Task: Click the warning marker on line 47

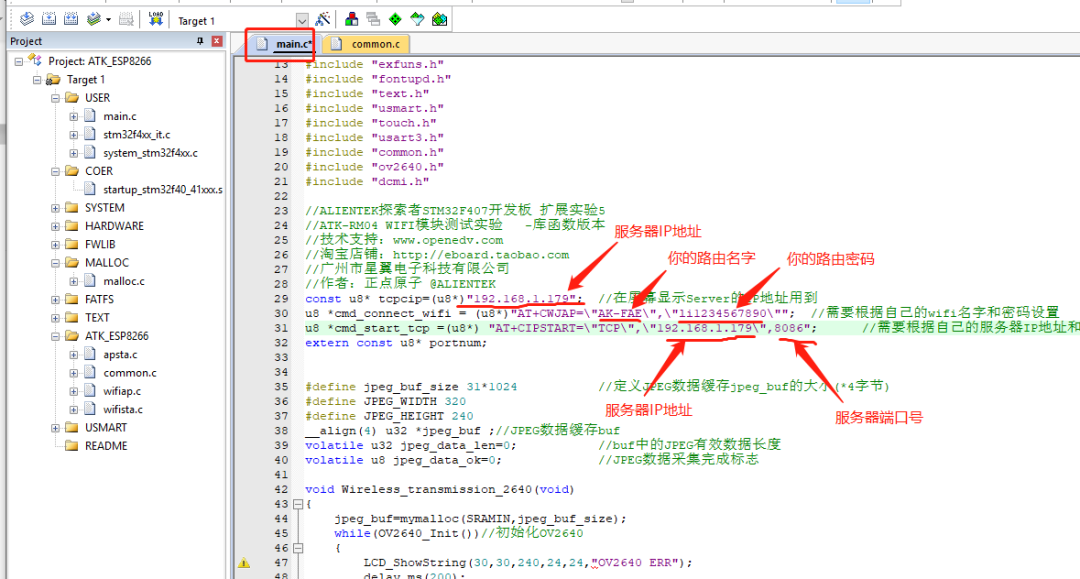Action: click(x=244, y=563)
